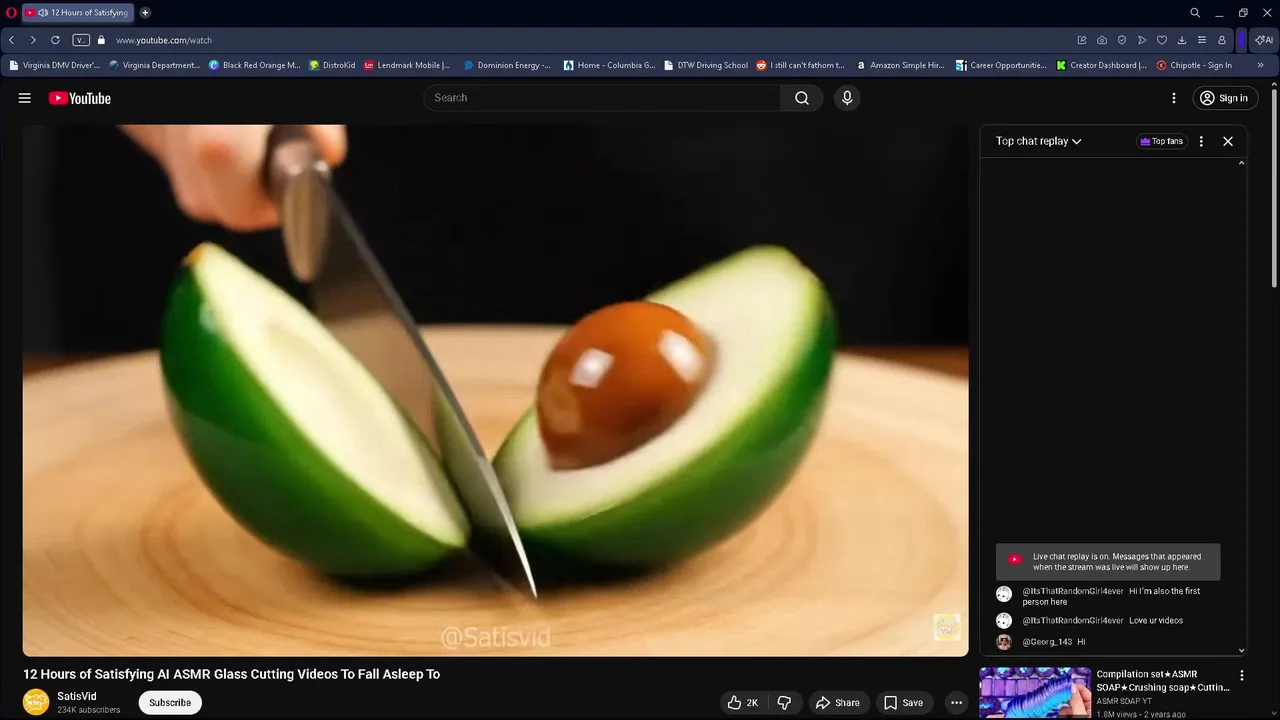The height and width of the screenshot is (720, 1280).
Task: Open Easy Setup sliders icon
Action: point(1202,40)
